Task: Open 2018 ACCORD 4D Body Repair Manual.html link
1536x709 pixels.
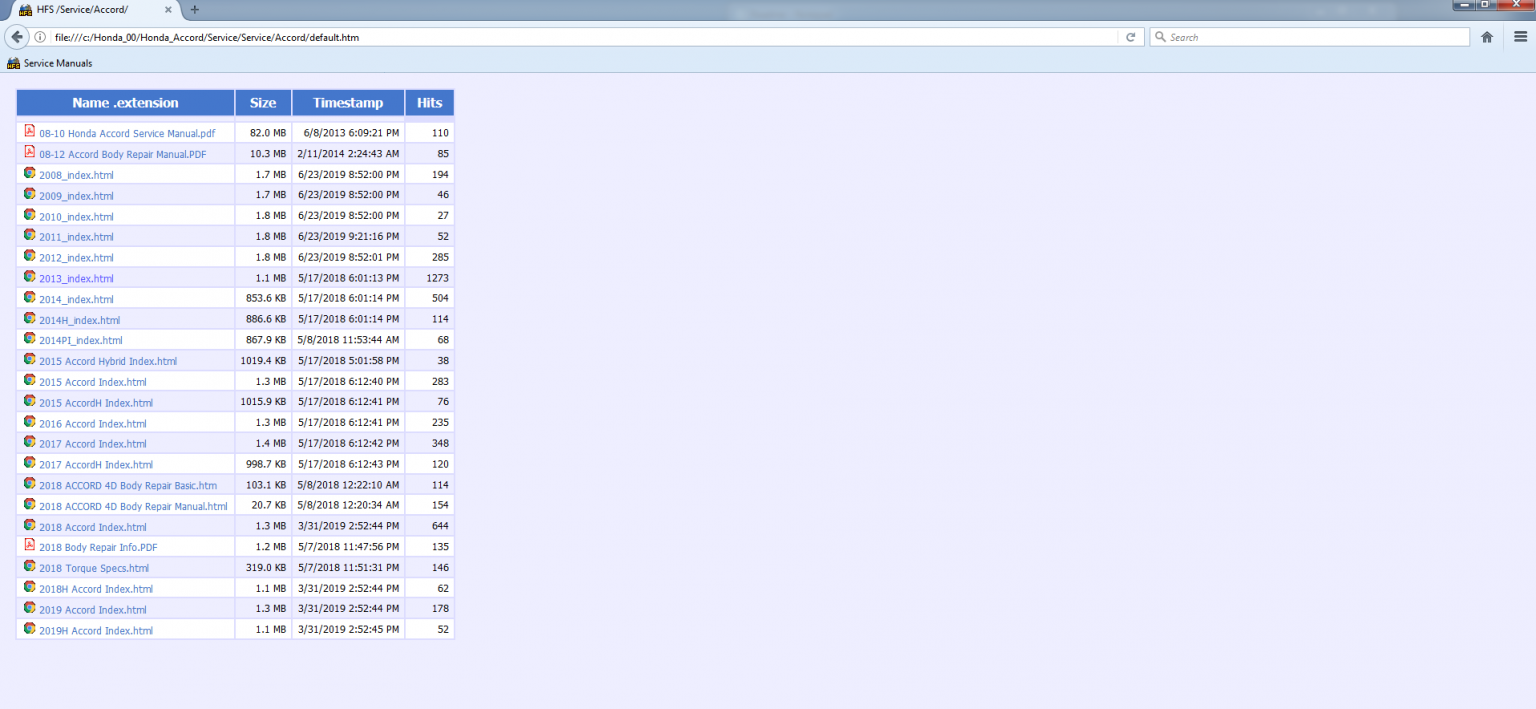Action: pos(133,506)
